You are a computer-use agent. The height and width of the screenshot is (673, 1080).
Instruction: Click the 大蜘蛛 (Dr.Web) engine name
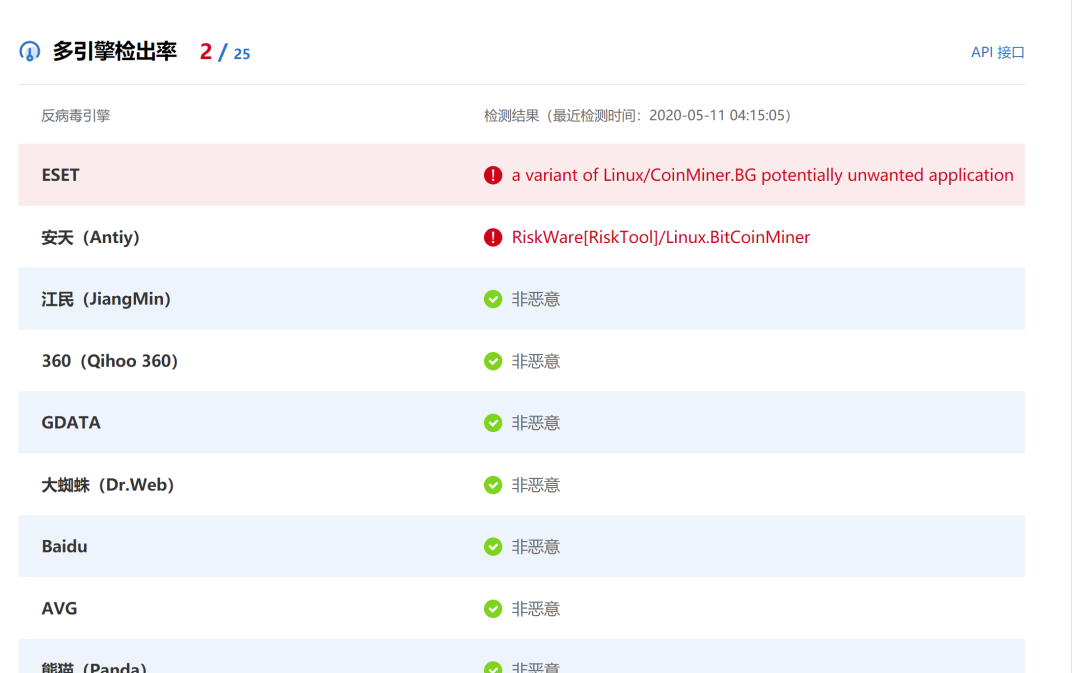pyautogui.click(x=107, y=485)
